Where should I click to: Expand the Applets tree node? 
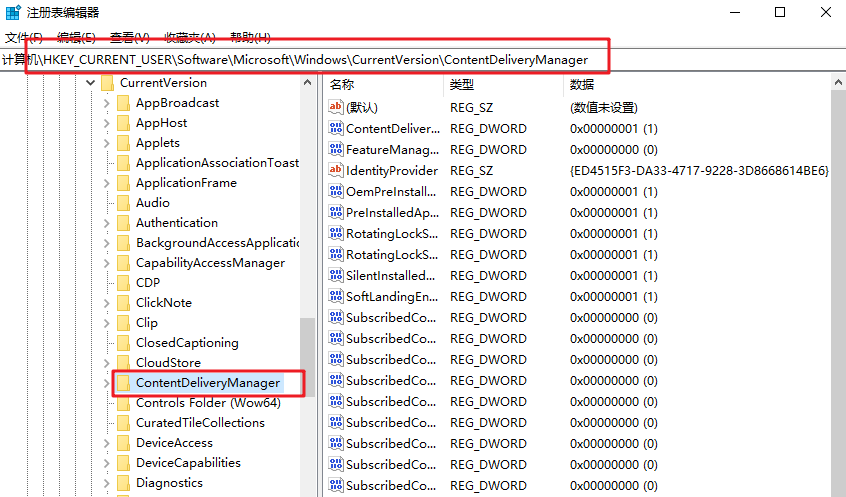pyautogui.click(x=106, y=143)
